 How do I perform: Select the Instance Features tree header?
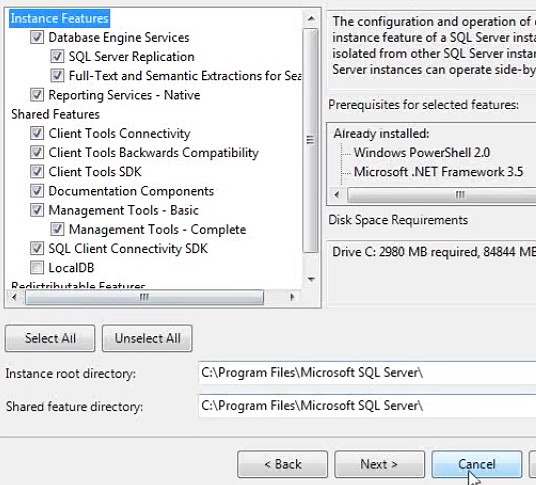(59, 18)
